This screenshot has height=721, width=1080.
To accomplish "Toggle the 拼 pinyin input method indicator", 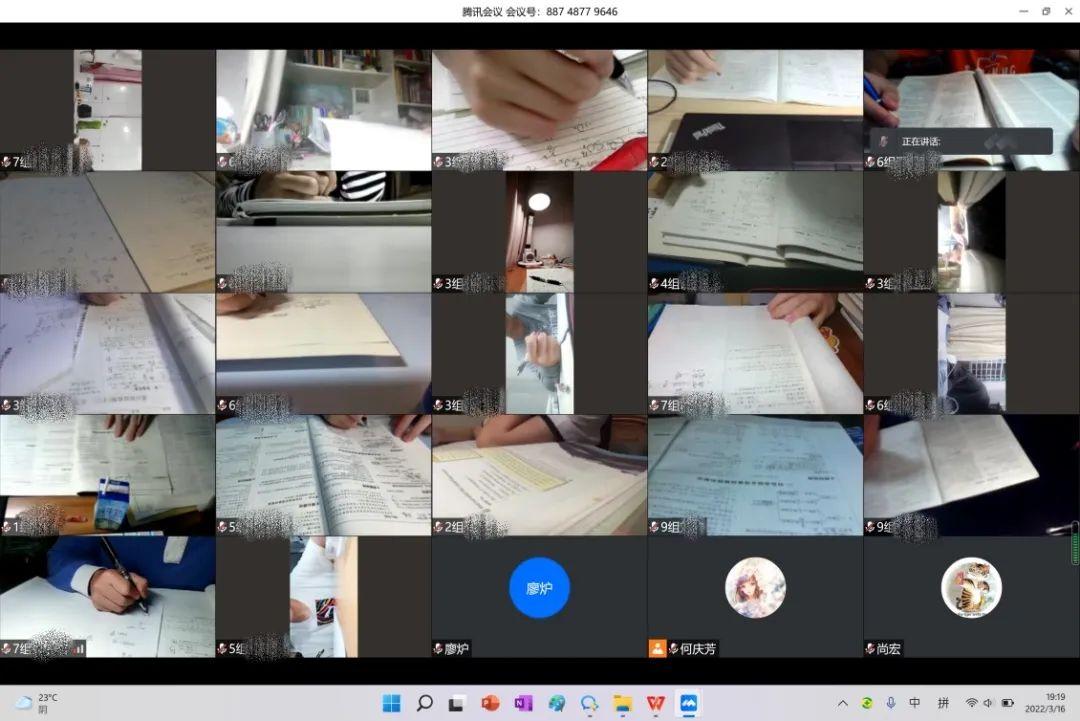I will tap(942, 703).
